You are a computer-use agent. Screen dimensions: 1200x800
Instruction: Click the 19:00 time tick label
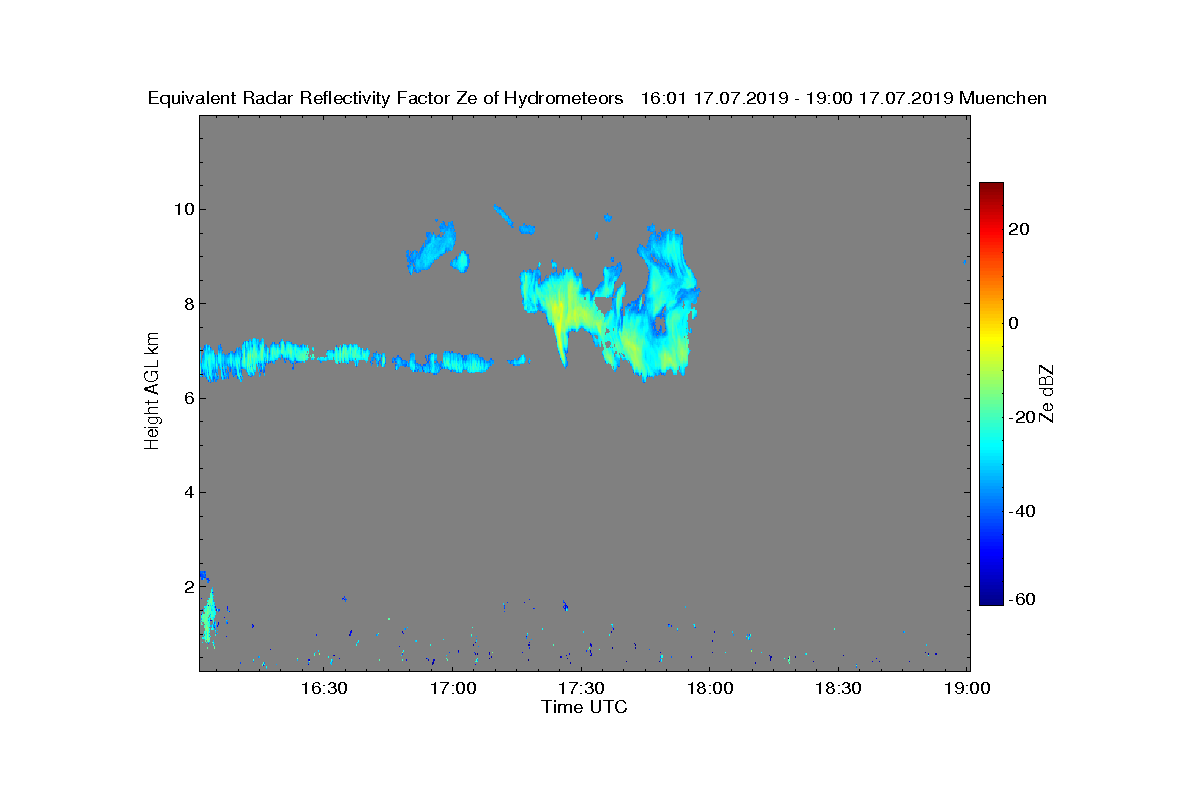click(967, 688)
